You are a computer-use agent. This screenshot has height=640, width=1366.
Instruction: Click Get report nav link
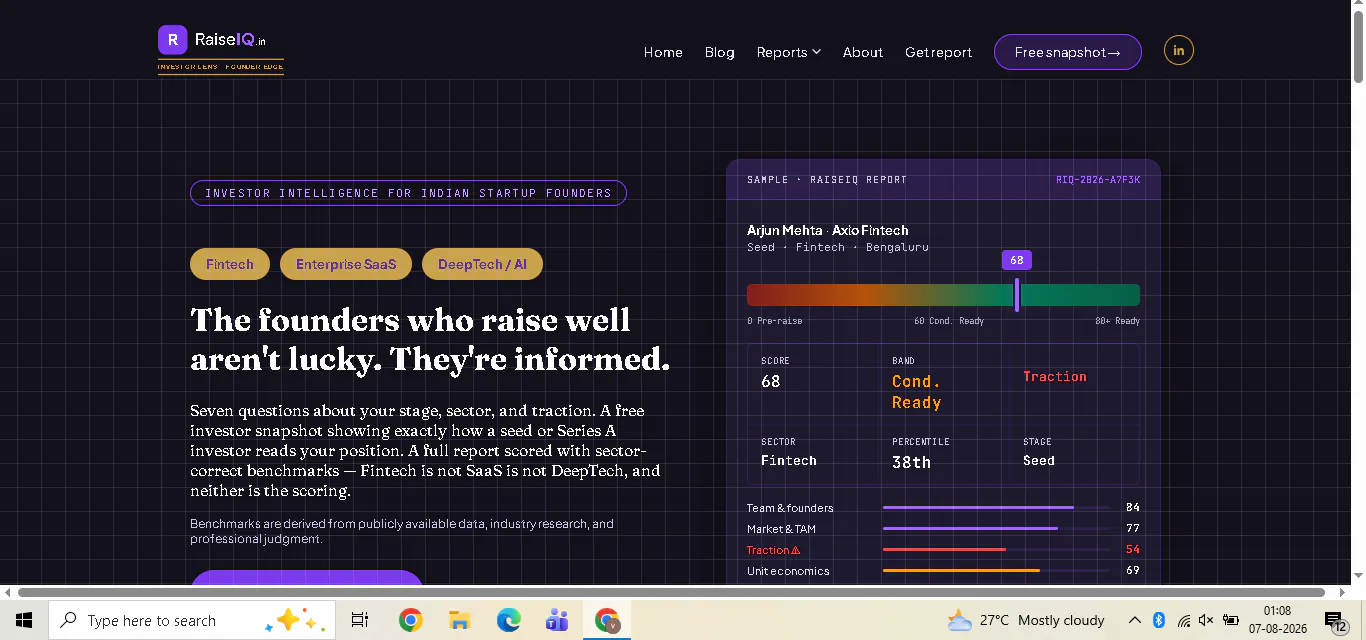938,52
